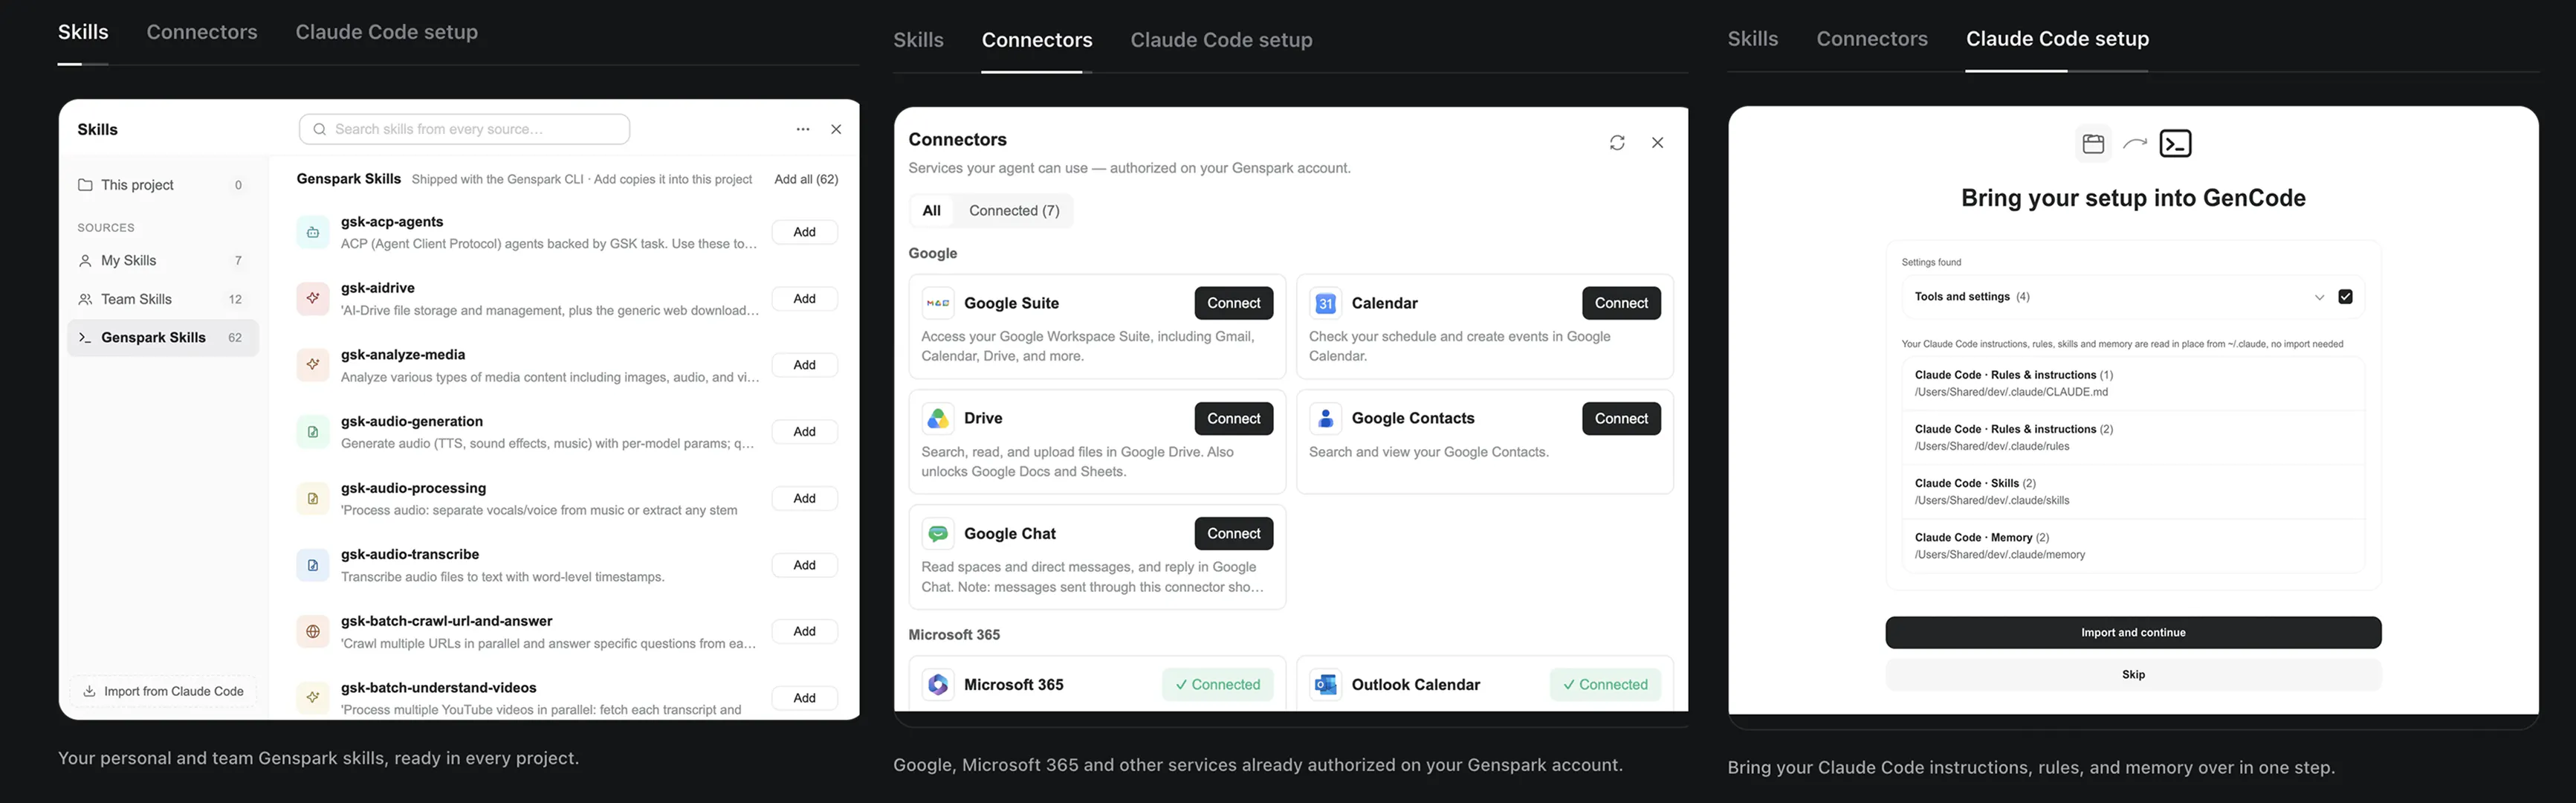Screen dimensions: 2576x803
Task: Go to Skills tab above the GenCode setup panel
Action: pyautogui.click(x=1753, y=39)
